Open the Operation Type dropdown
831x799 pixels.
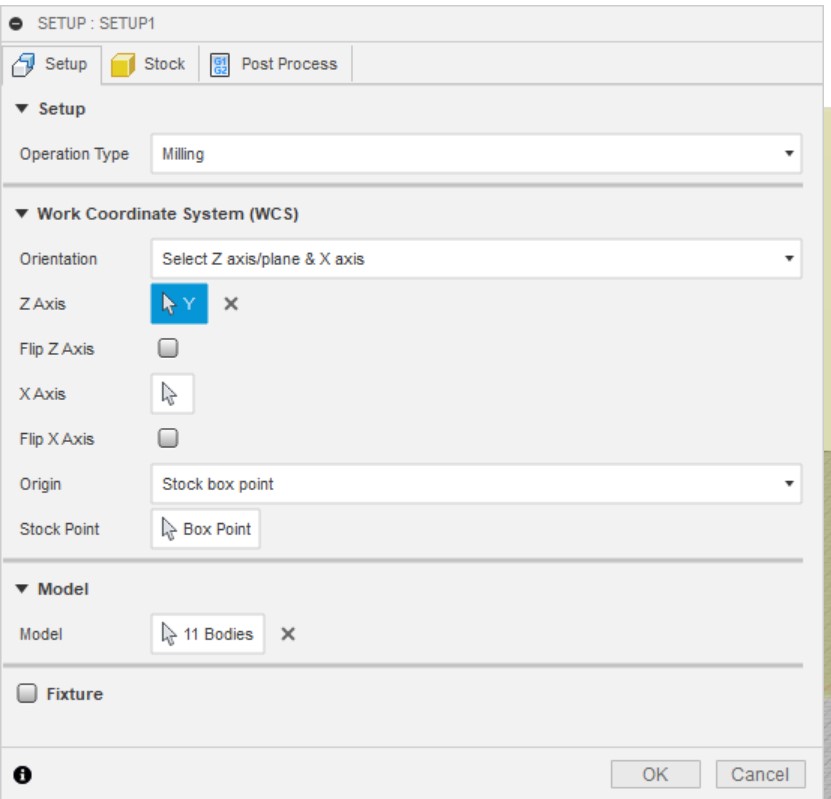476,154
